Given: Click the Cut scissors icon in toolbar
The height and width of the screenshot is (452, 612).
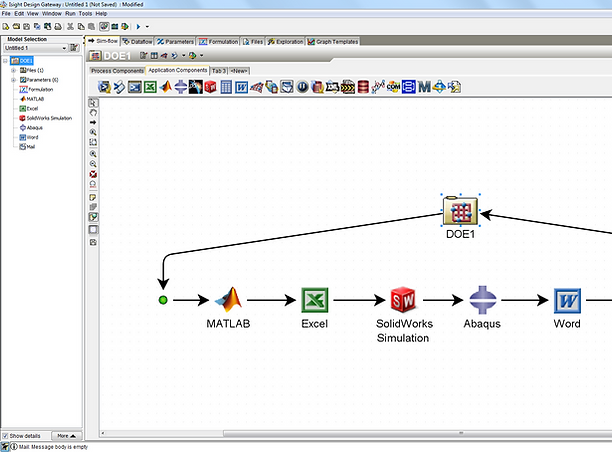Looking at the screenshot, I should (x=70, y=27).
